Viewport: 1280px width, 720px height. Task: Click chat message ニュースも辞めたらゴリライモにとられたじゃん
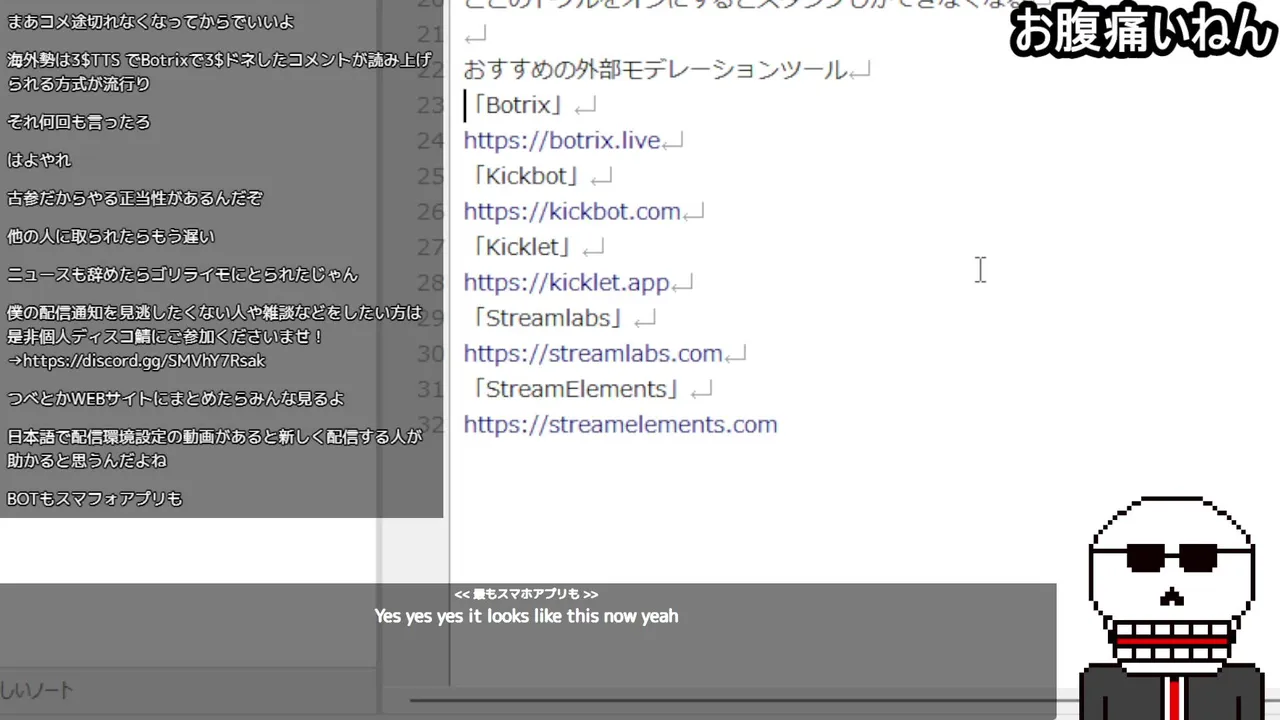coord(182,274)
